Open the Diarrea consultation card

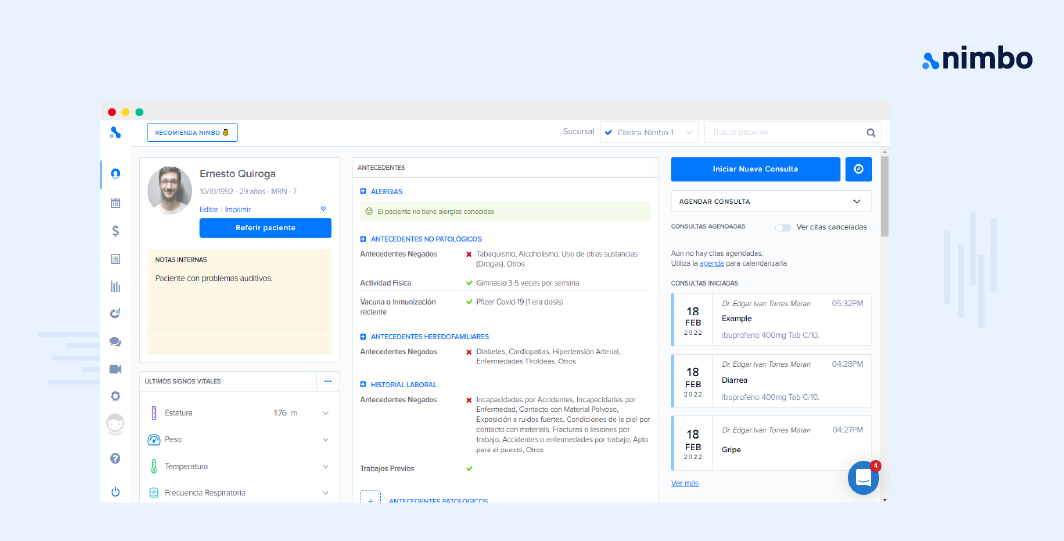pyautogui.click(x=771, y=381)
